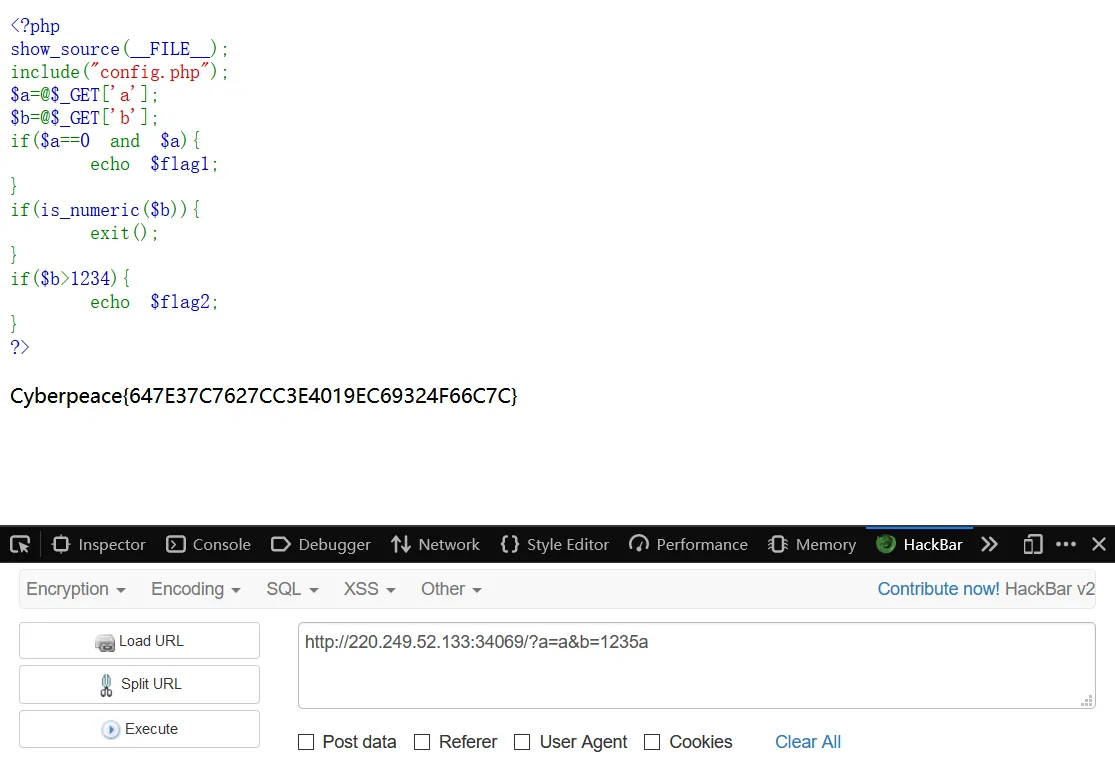Viewport: 1115px width, 758px height.
Task: Switch to the Performance tab
Action: [688, 545]
